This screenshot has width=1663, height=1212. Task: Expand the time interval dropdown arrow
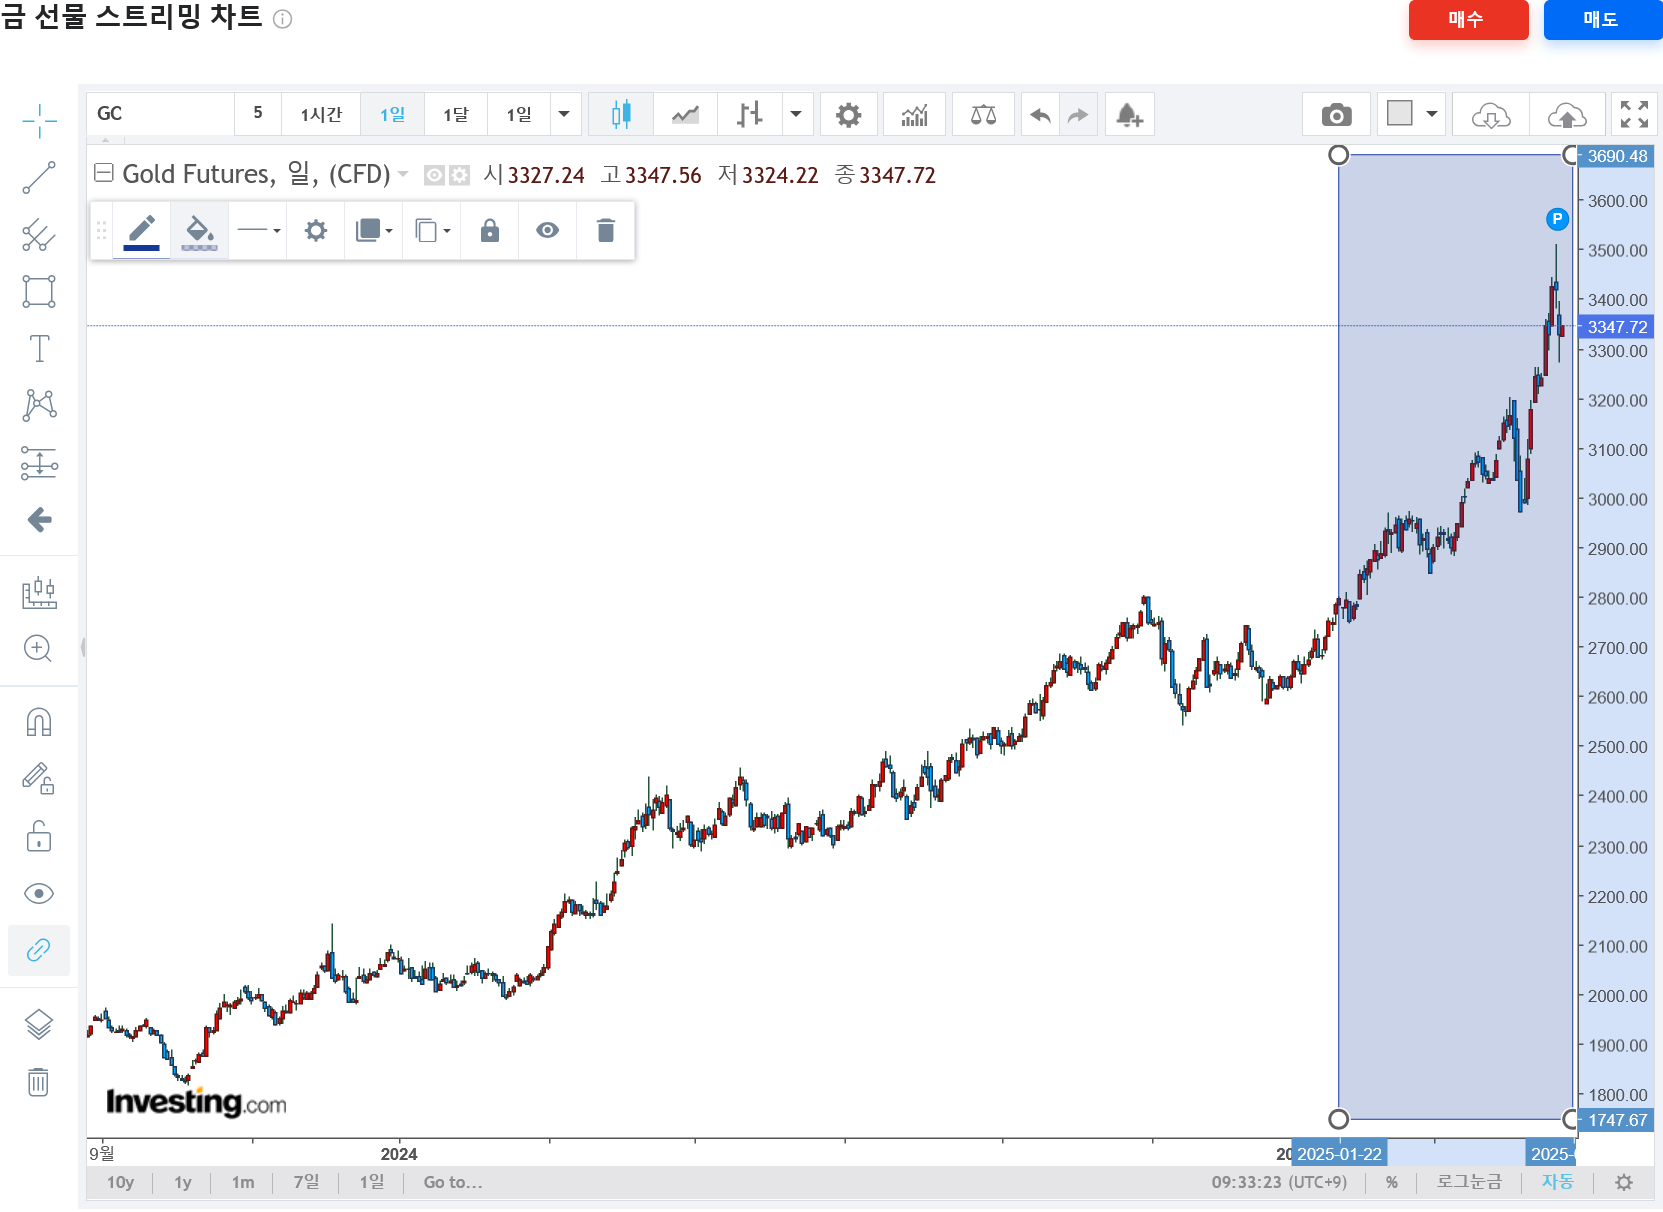click(x=564, y=114)
